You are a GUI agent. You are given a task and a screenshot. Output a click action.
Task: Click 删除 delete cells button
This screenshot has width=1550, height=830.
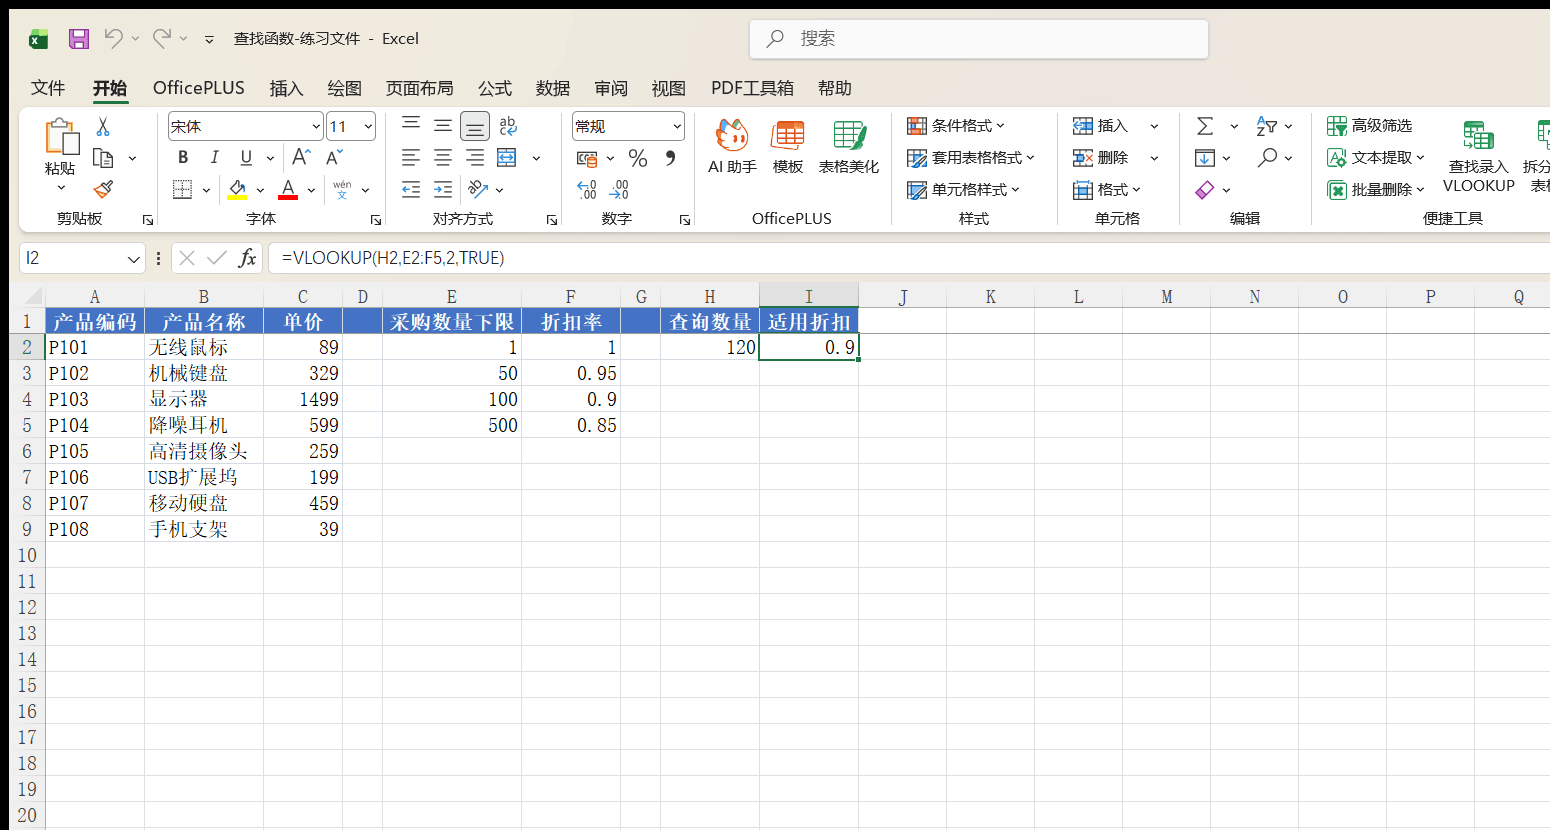coord(1101,158)
